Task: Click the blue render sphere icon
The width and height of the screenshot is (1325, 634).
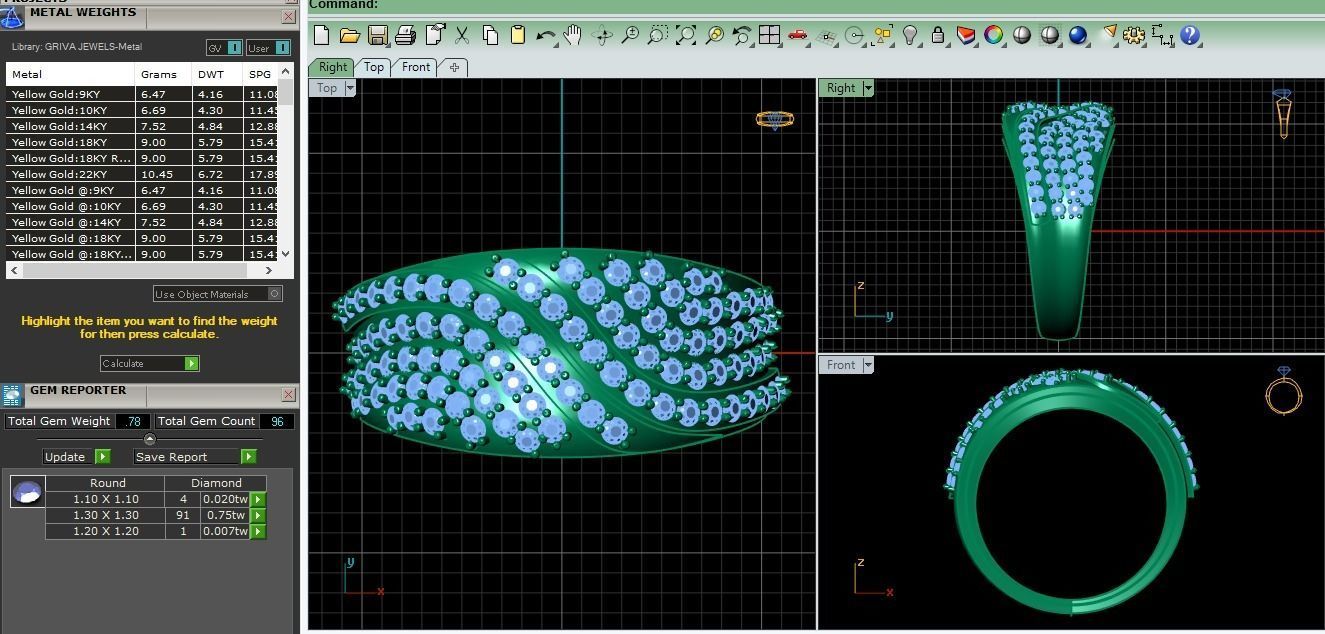Action: click(x=1077, y=35)
